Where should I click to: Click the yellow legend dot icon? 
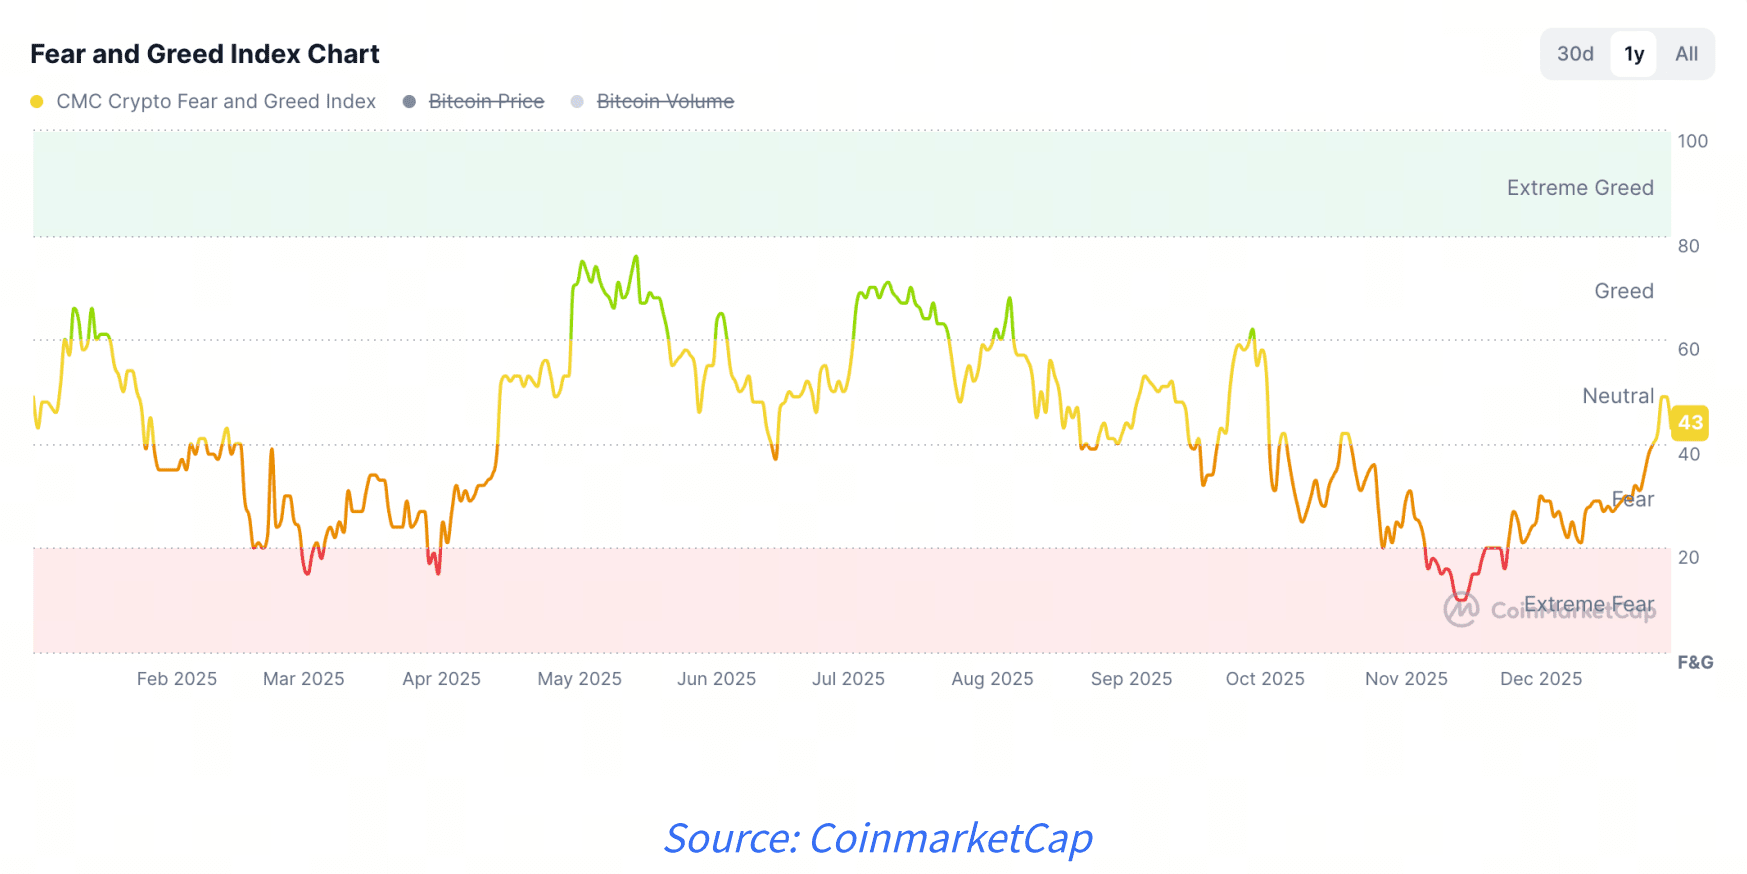click(x=37, y=101)
